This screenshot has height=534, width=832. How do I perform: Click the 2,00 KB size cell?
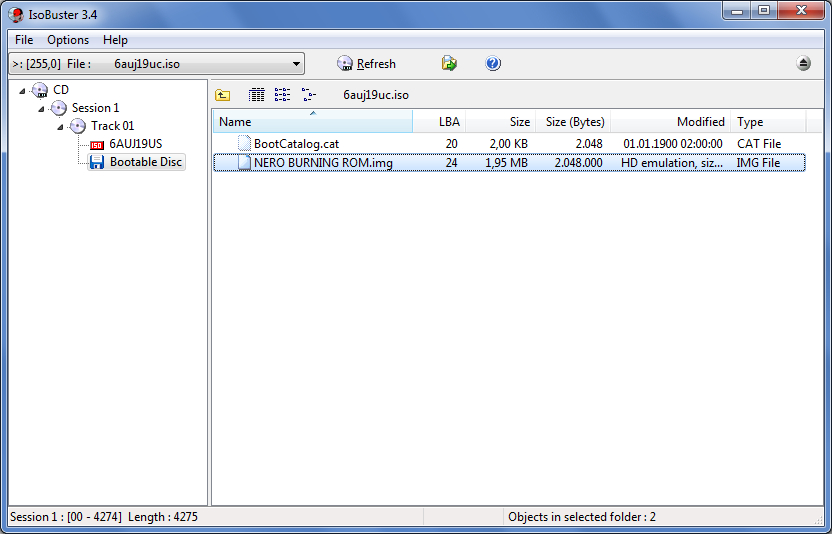coord(508,144)
